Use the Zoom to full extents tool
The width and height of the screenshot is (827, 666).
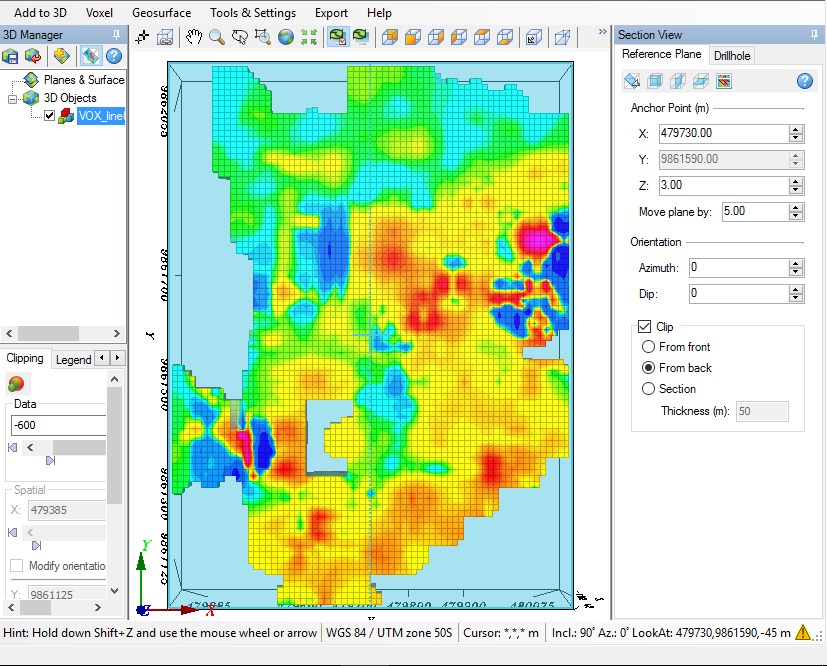click(x=311, y=35)
